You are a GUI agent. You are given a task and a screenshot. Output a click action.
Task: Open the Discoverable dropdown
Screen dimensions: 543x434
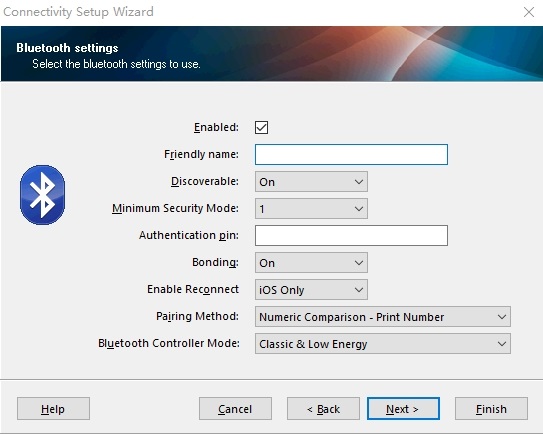pyautogui.click(x=311, y=181)
